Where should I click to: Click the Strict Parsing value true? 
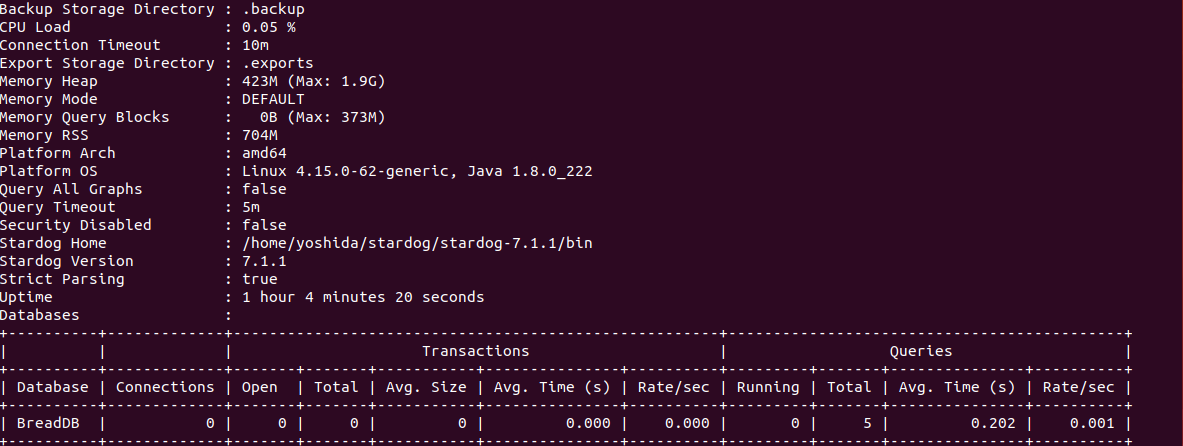tap(260, 279)
